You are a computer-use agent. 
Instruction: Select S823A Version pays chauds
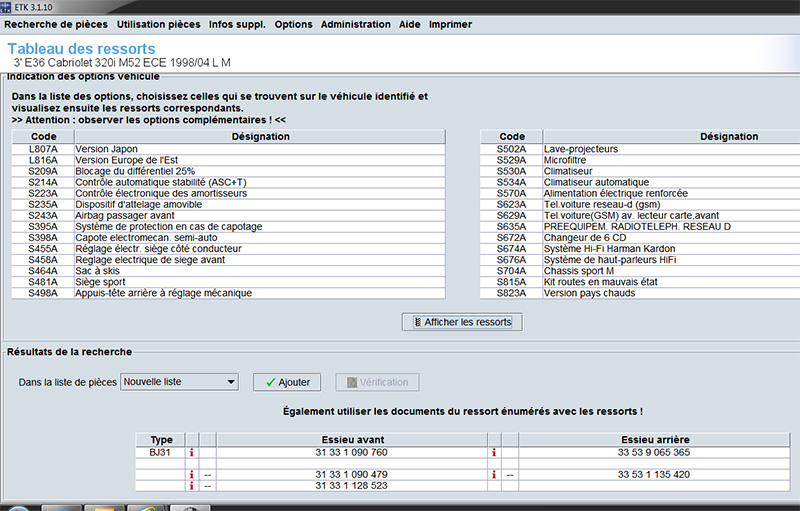[x=640, y=293]
